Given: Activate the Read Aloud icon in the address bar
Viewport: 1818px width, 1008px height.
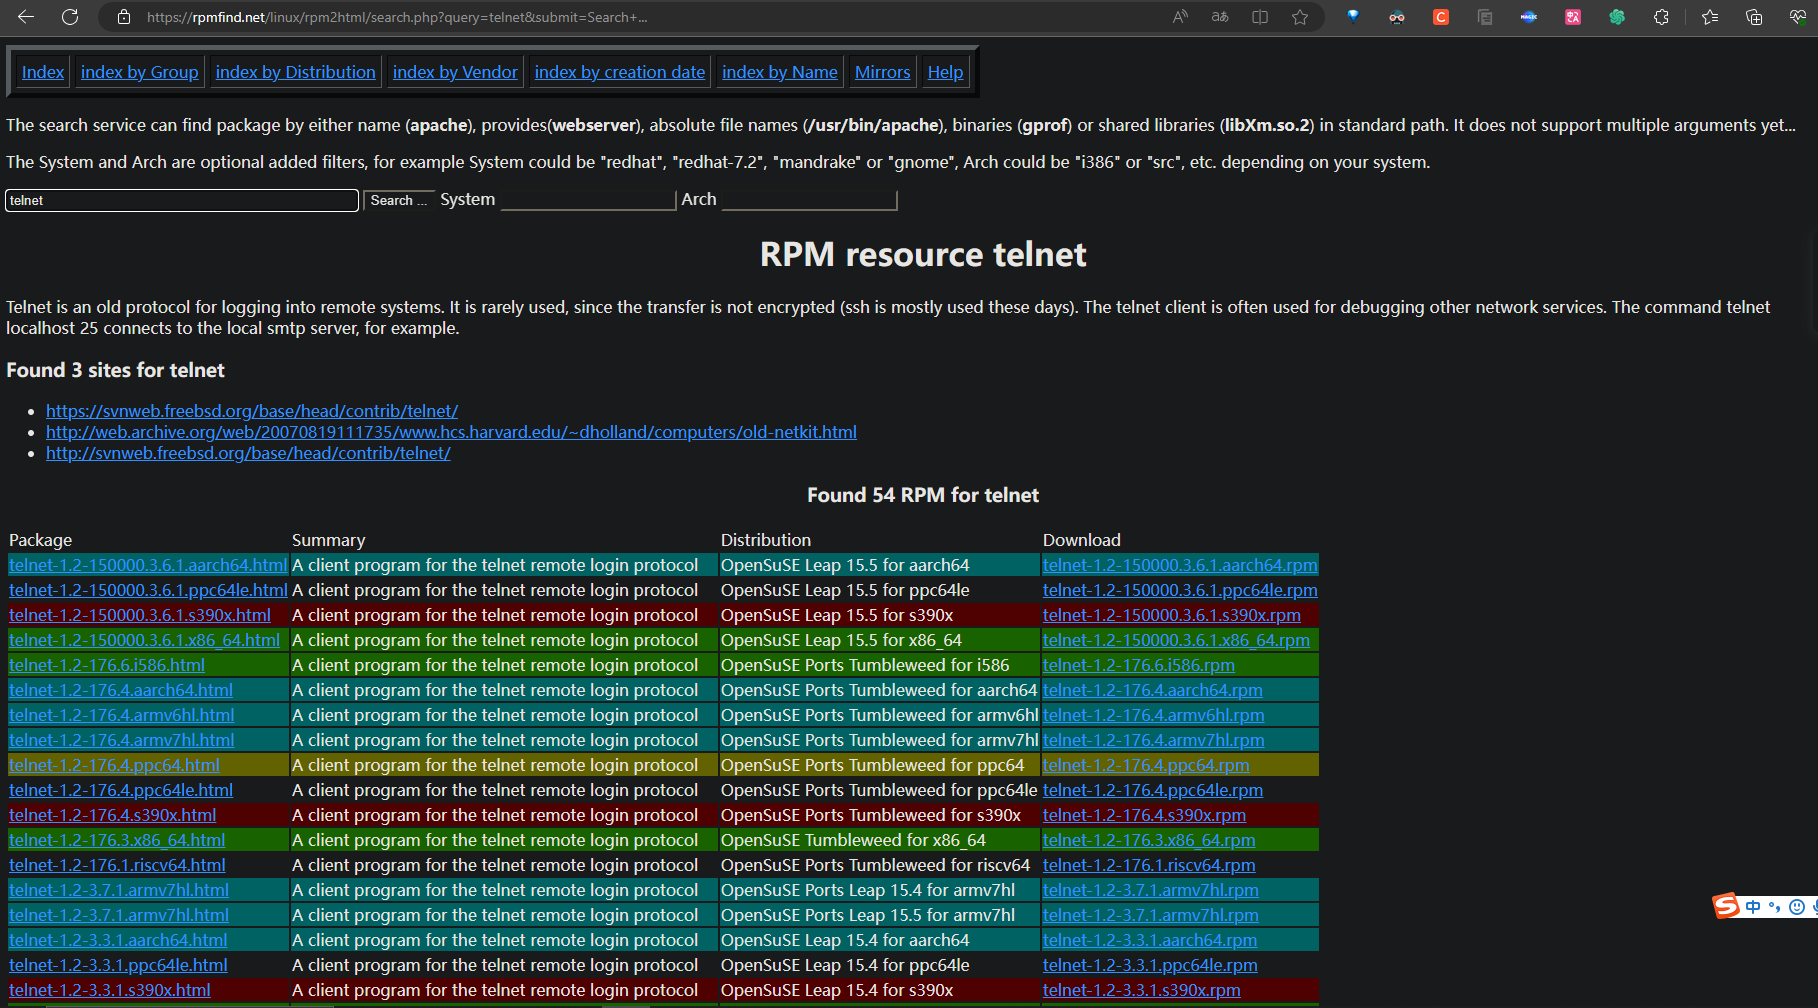Looking at the screenshot, I should pyautogui.click(x=1181, y=17).
